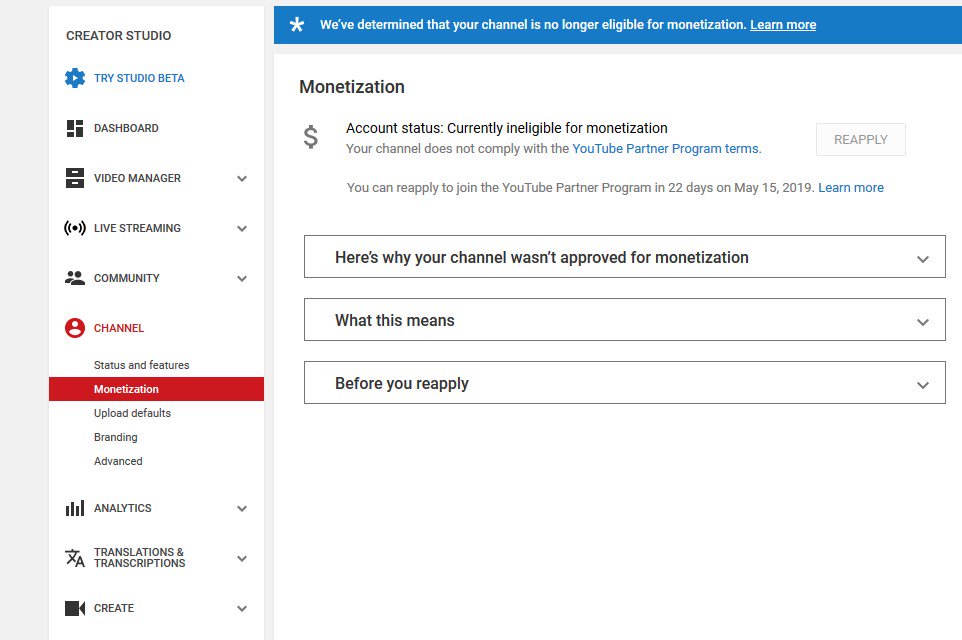Expand the Analytics menu chevron

(x=242, y=509)
